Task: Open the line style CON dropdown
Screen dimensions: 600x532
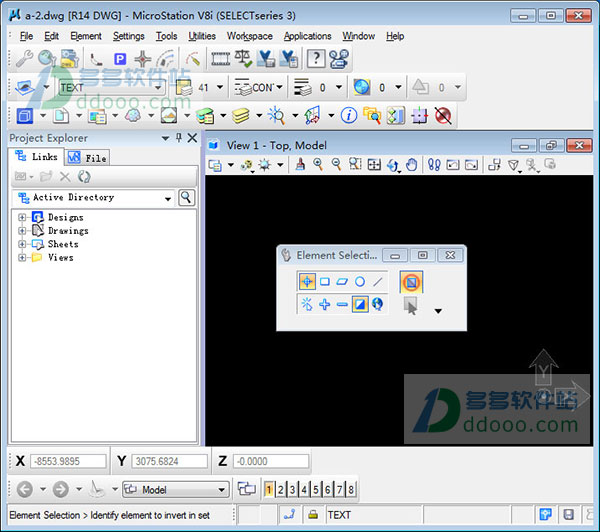Action: (280, 88)
